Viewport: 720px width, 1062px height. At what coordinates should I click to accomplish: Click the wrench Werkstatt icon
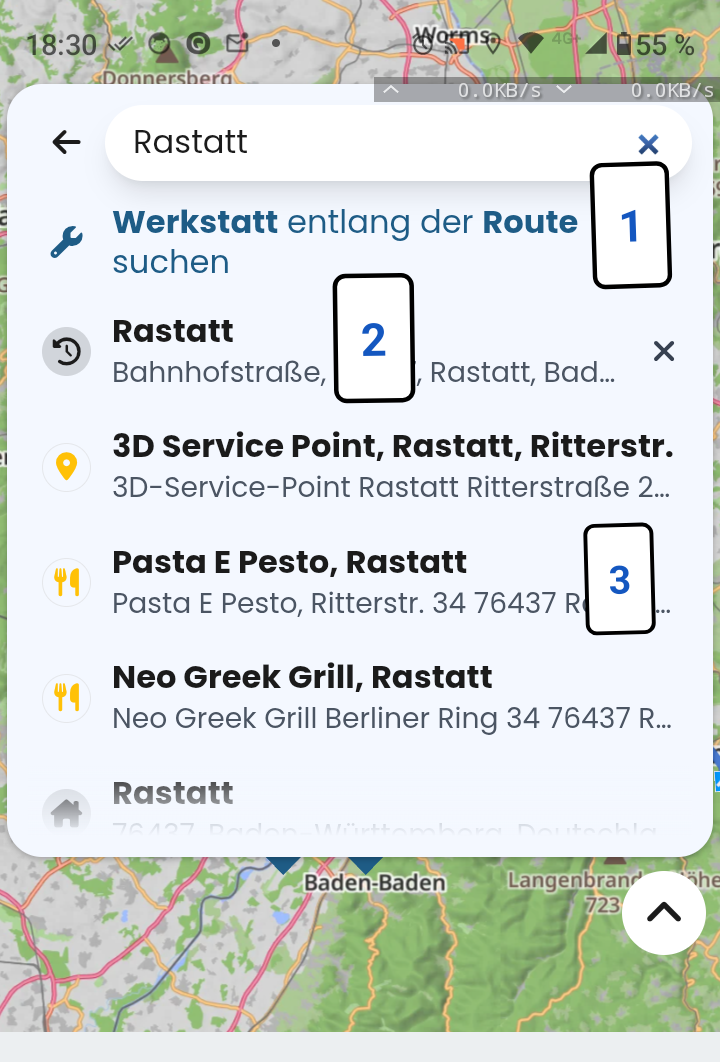pos(66,242)
